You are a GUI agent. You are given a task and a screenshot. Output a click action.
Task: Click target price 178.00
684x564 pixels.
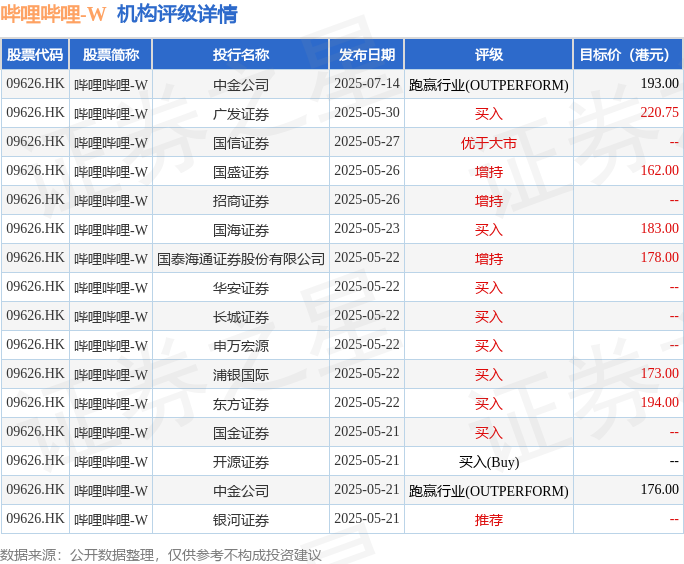tap(660, 257)
